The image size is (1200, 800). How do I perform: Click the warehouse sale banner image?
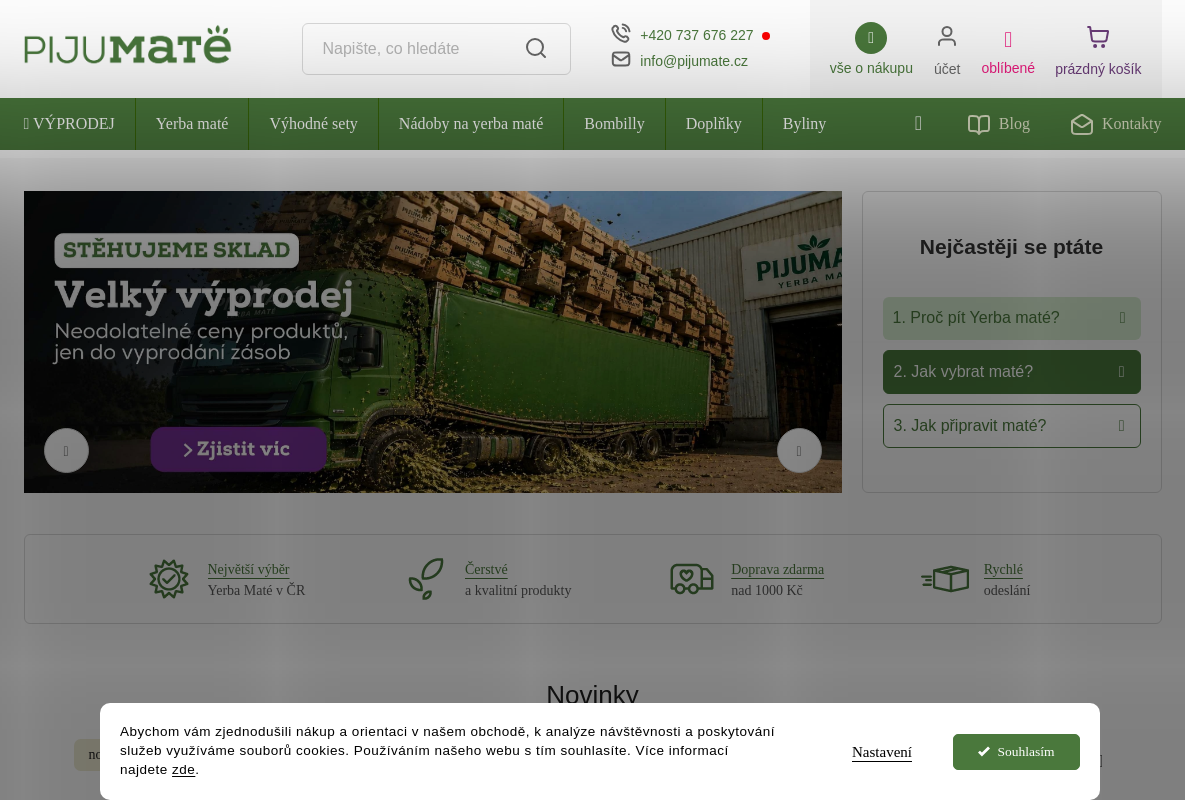click(433, 342)
